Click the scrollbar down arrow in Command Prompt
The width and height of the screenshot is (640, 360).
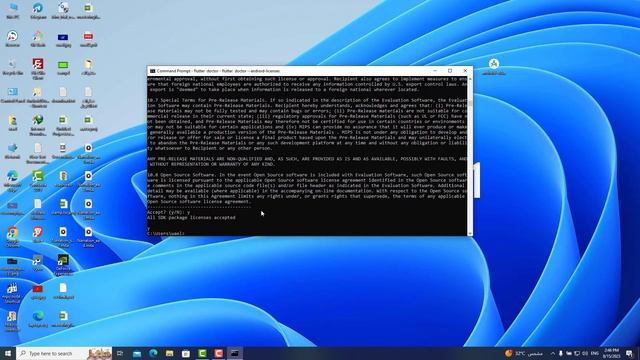pos(470,233)
